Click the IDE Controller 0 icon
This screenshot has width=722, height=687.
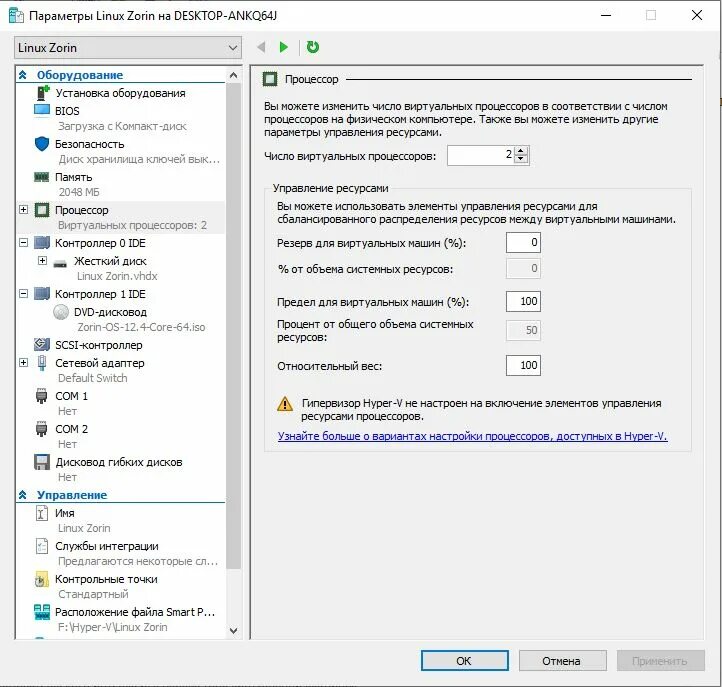42,243
